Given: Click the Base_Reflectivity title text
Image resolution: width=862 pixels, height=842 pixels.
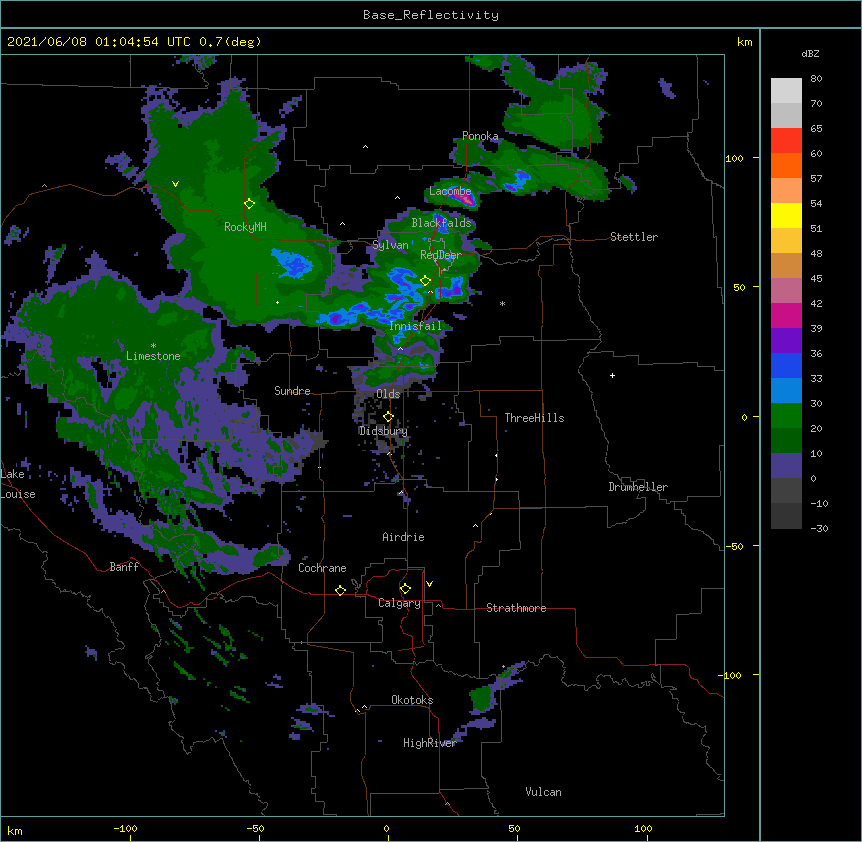Looking at the screenshot, I should point(431,15).
